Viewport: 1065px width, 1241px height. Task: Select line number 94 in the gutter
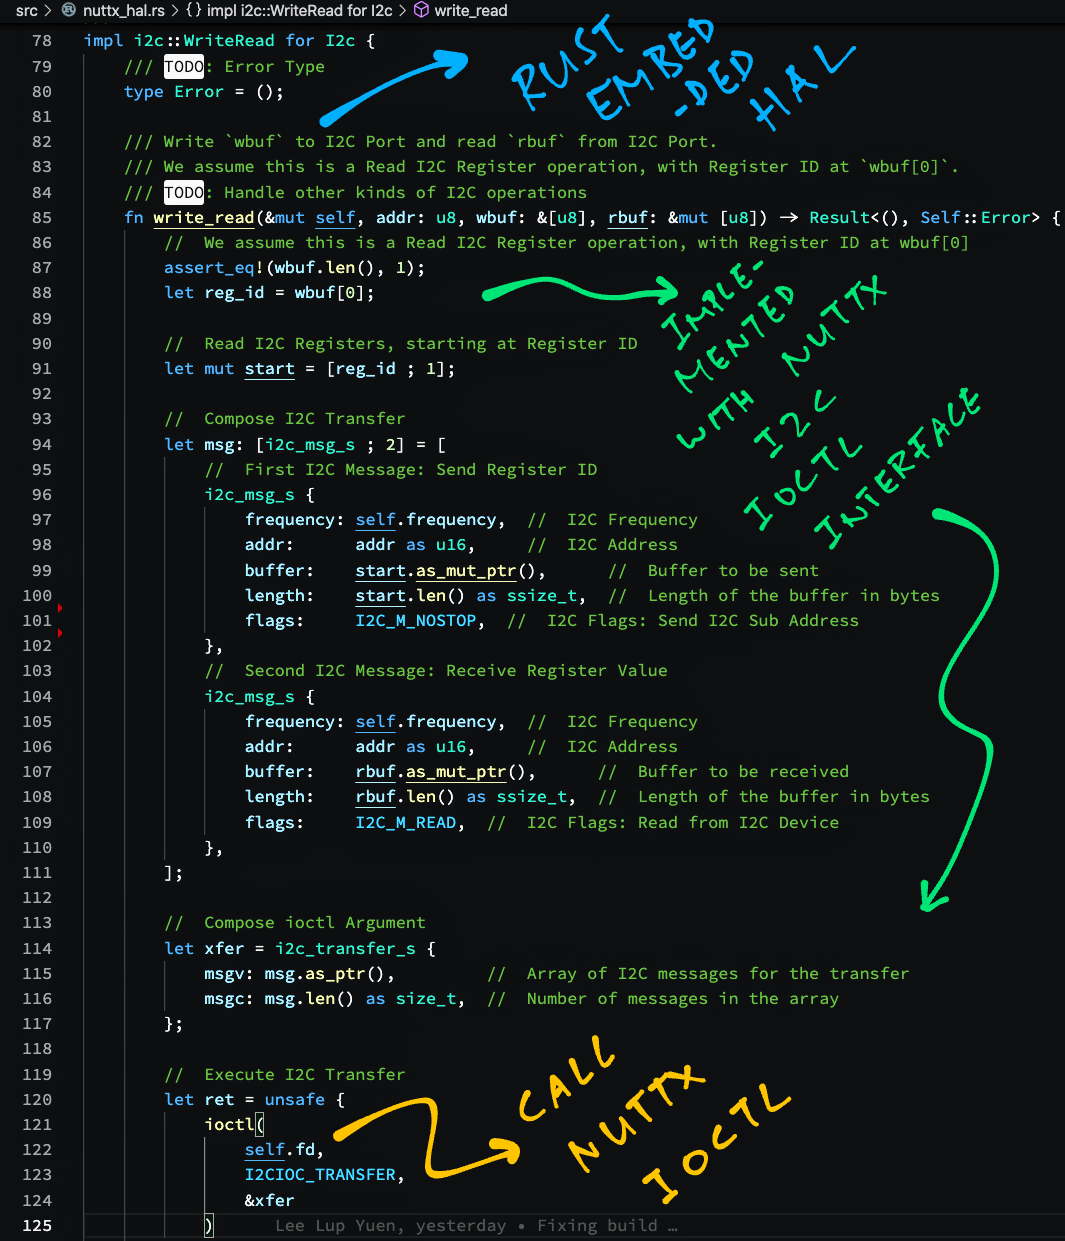pyautogui.click(x=41, y=444)
